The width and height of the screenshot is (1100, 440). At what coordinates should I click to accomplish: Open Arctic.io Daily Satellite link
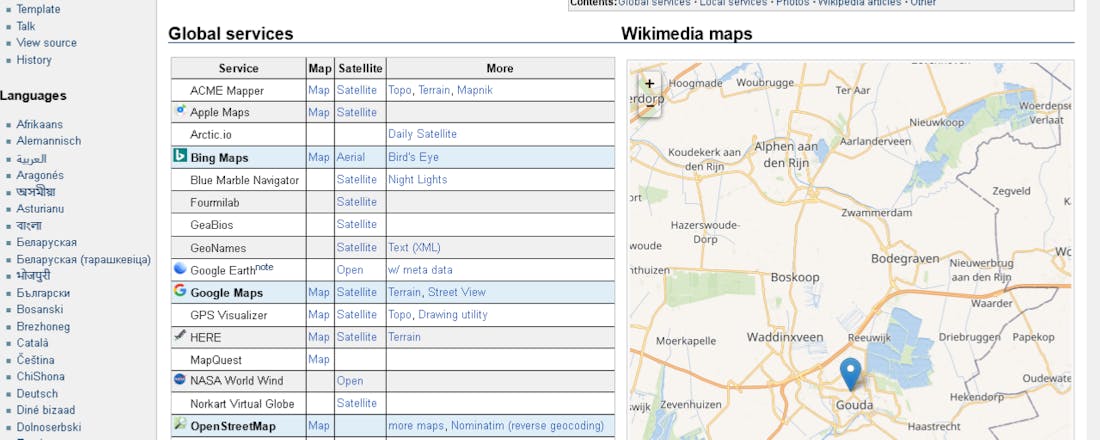click(x=422, y=134)
